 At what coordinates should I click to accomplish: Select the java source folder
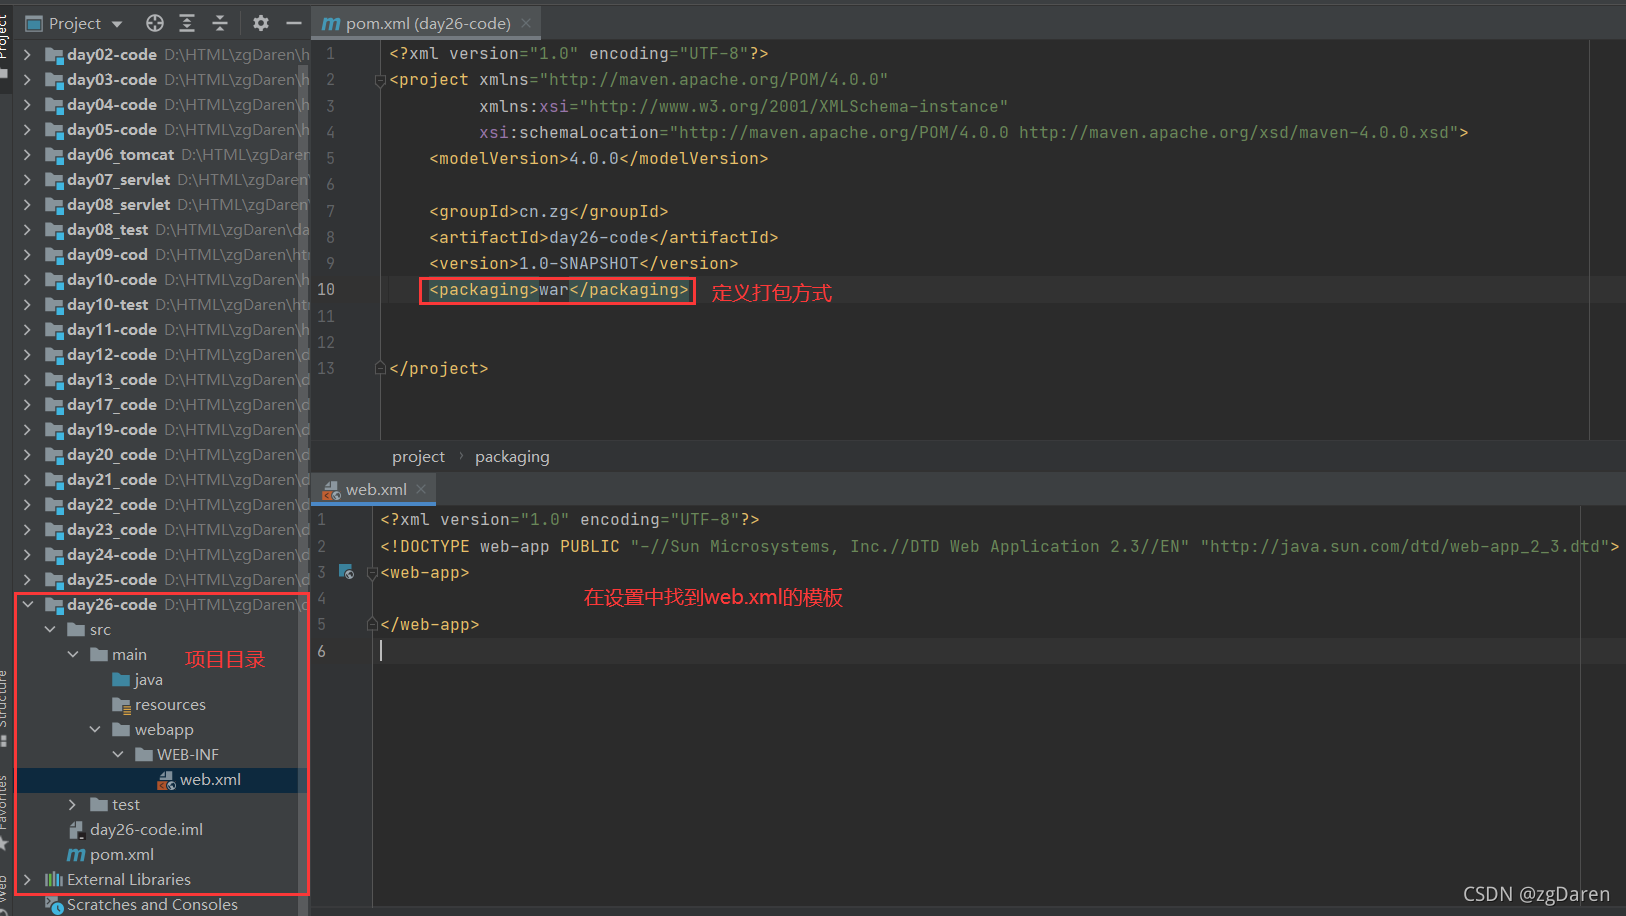(148, 680)
